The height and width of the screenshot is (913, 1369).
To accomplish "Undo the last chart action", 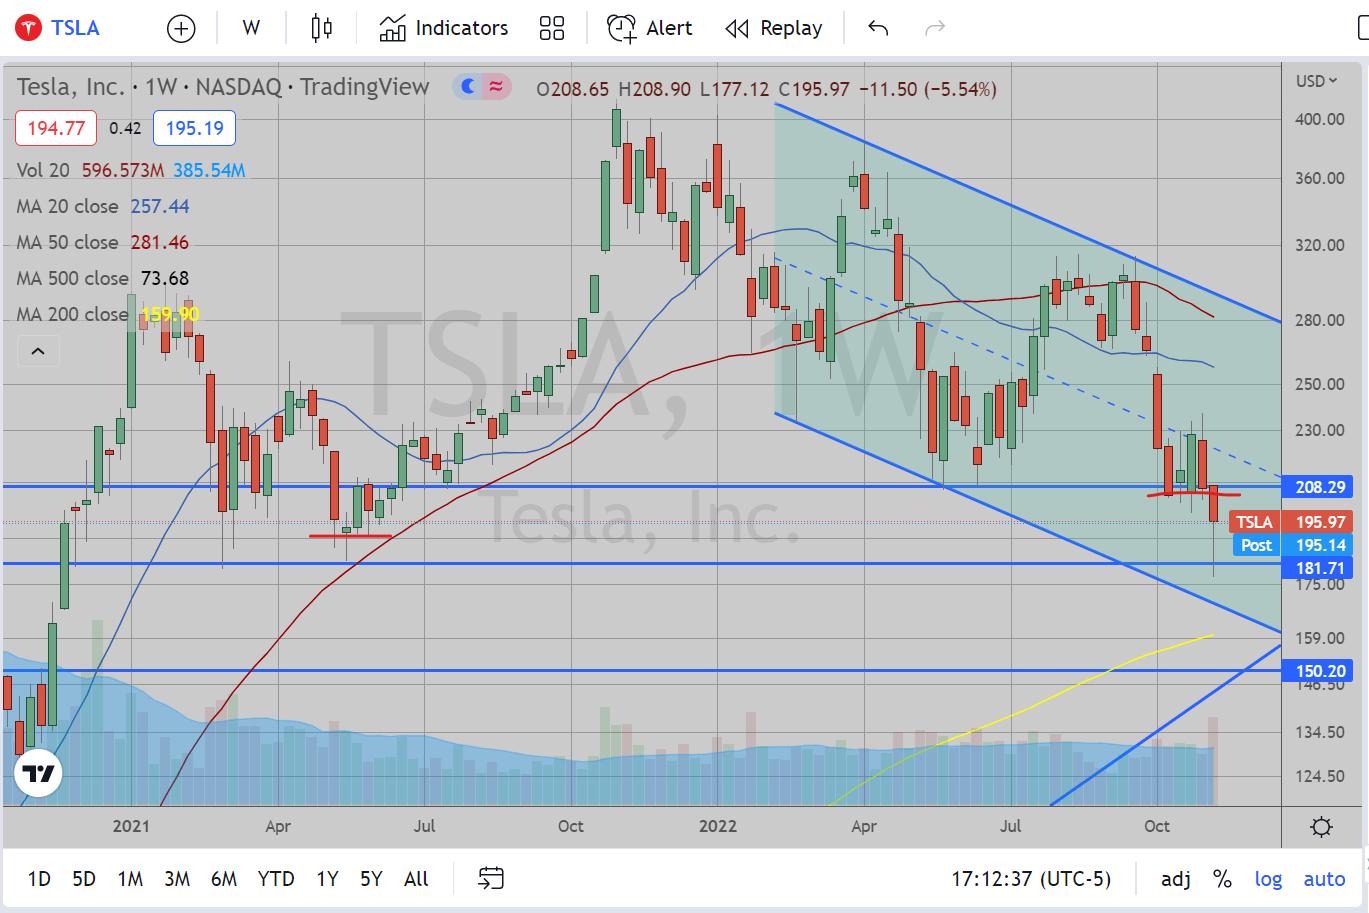I will point(878,28).
